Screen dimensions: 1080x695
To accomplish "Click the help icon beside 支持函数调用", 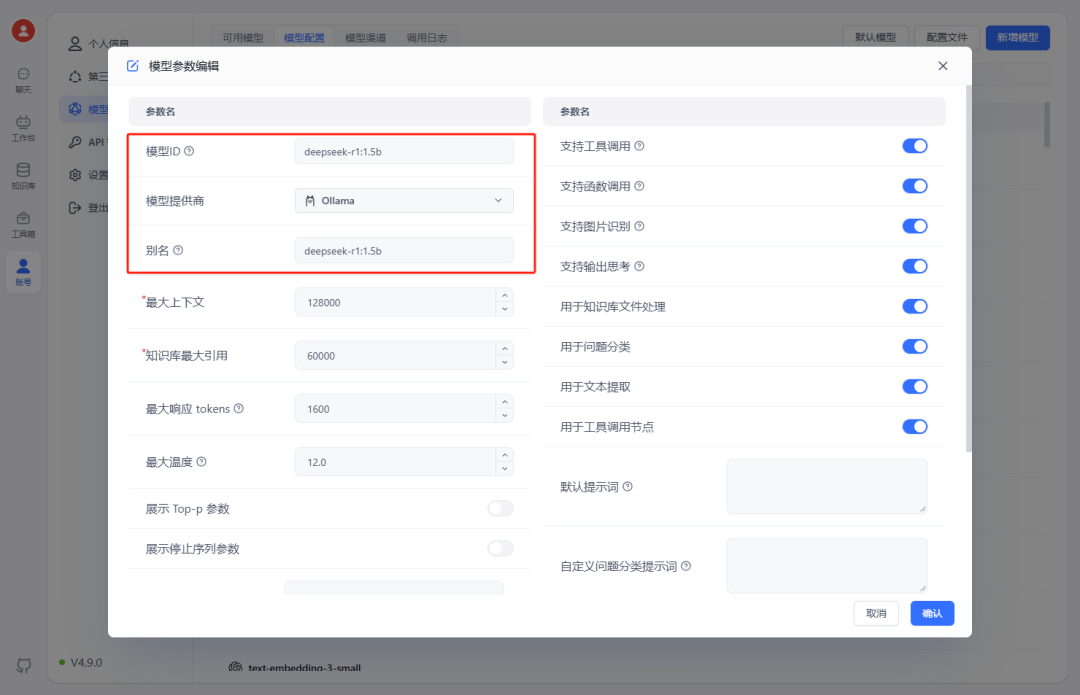I will pos(639,186).
